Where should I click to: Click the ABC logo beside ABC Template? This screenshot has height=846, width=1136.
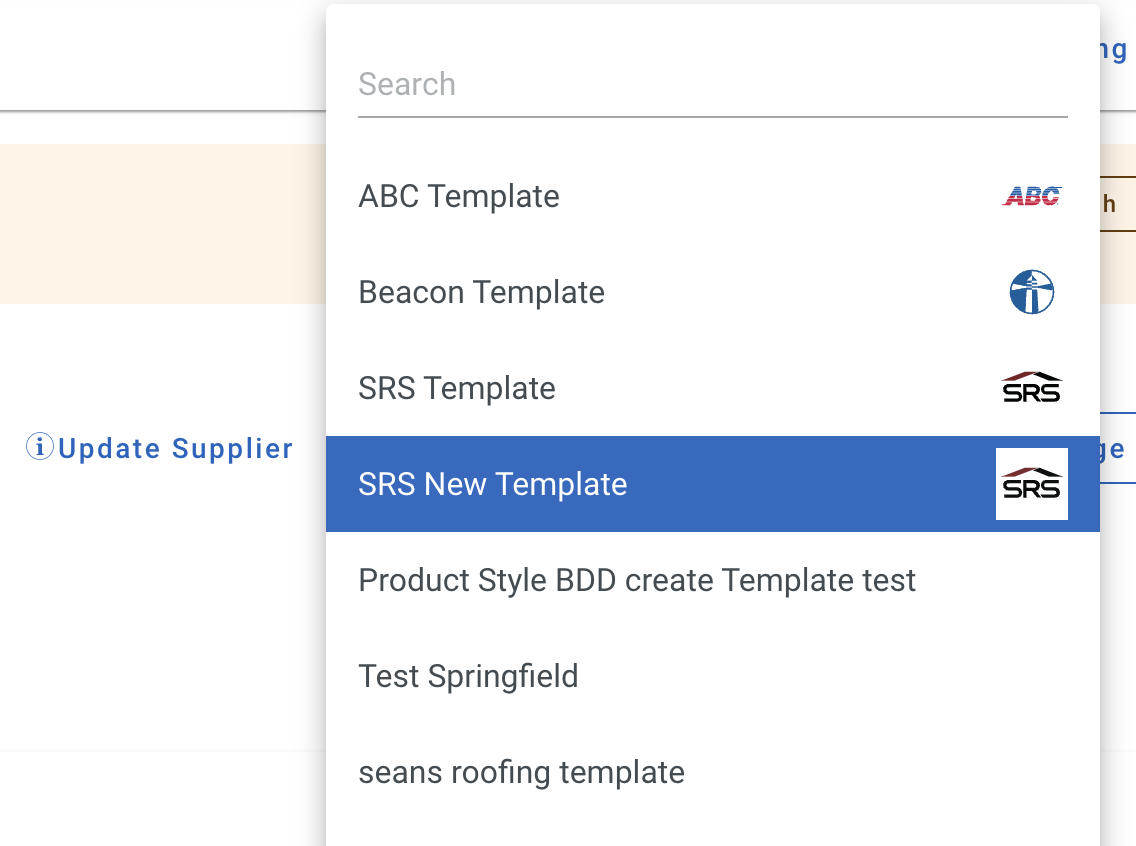tap(1031, 196)
